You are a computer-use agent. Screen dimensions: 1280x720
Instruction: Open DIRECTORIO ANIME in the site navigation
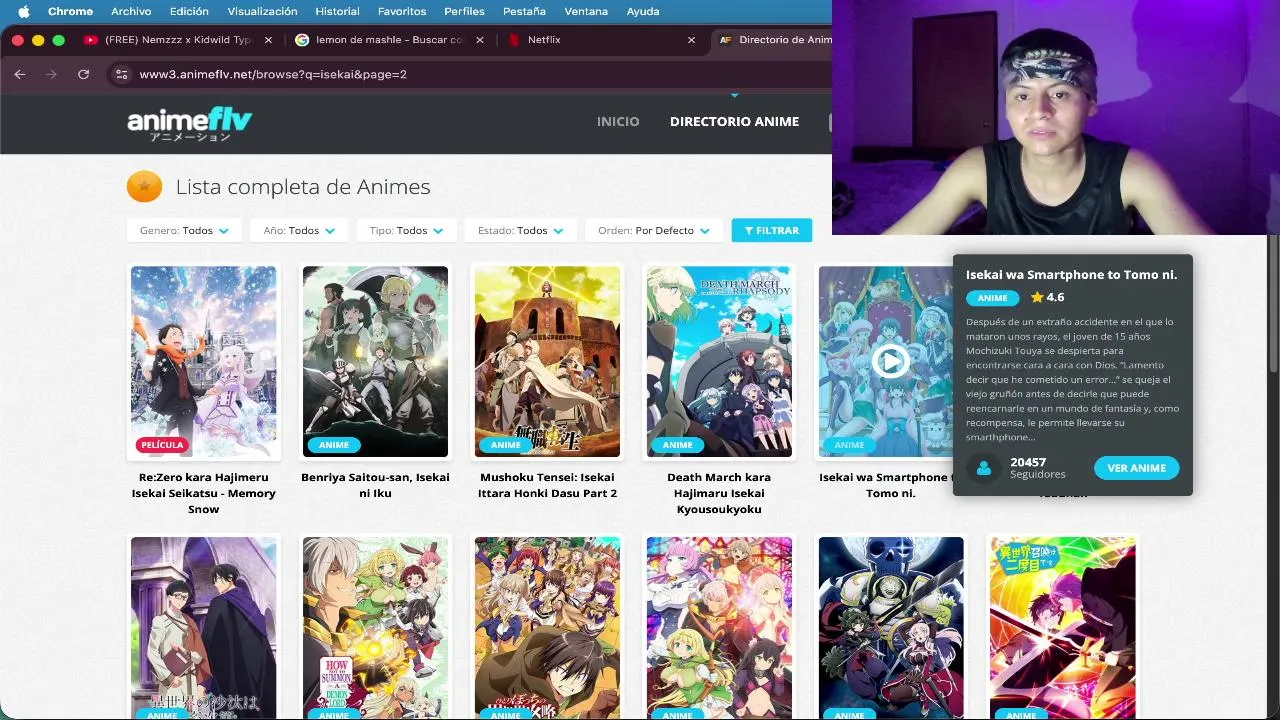[734, 121]
